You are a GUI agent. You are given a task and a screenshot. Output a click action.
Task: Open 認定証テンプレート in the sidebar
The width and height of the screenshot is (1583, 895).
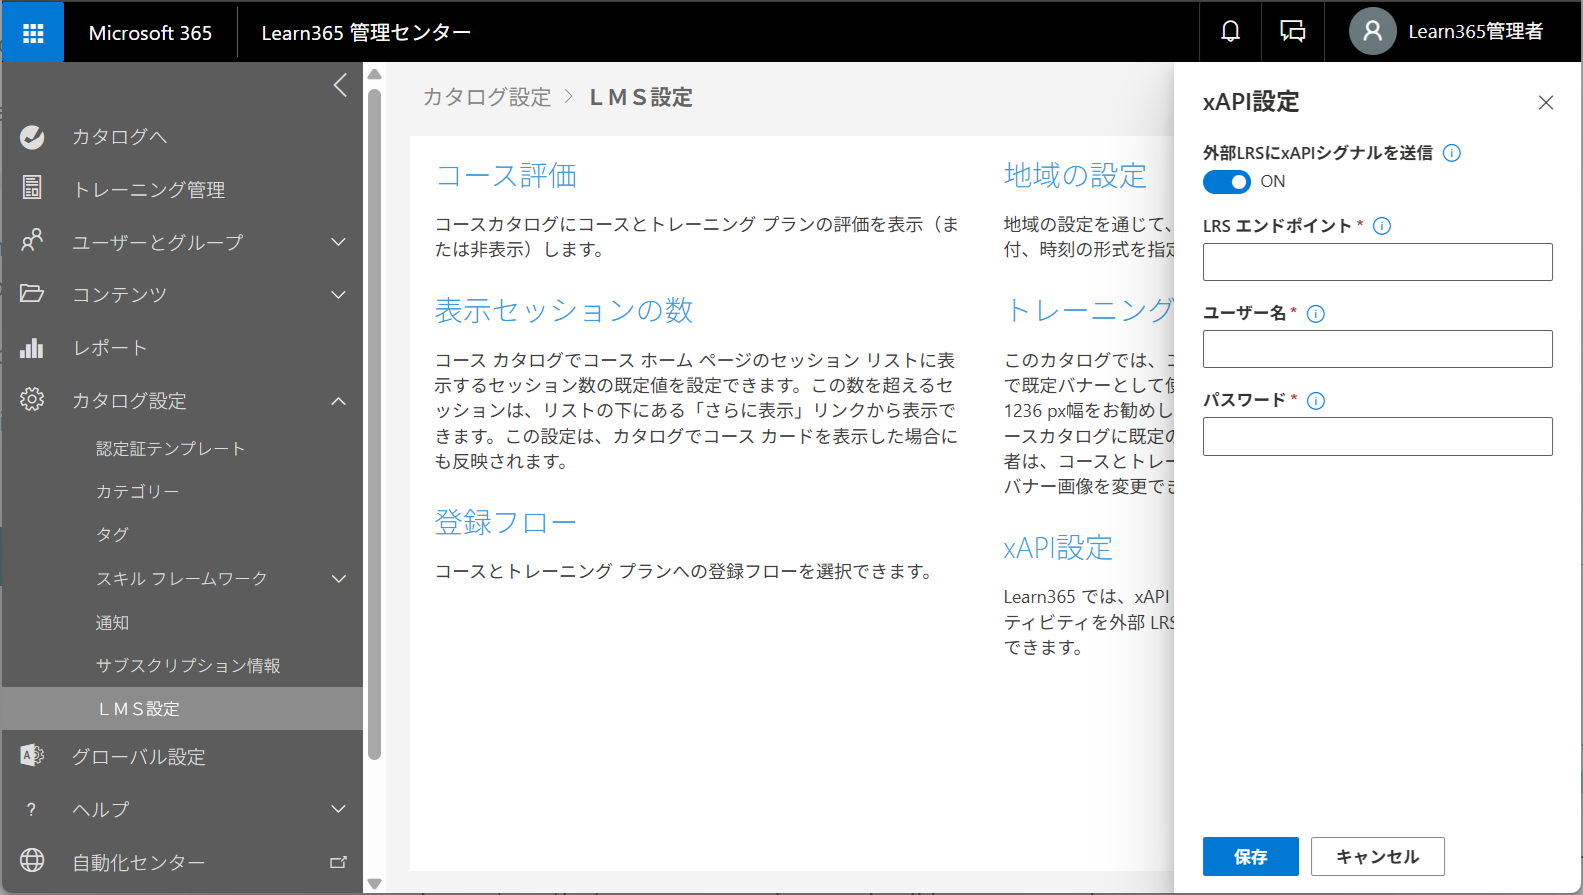pyautogui.click(x=171, y=449)
